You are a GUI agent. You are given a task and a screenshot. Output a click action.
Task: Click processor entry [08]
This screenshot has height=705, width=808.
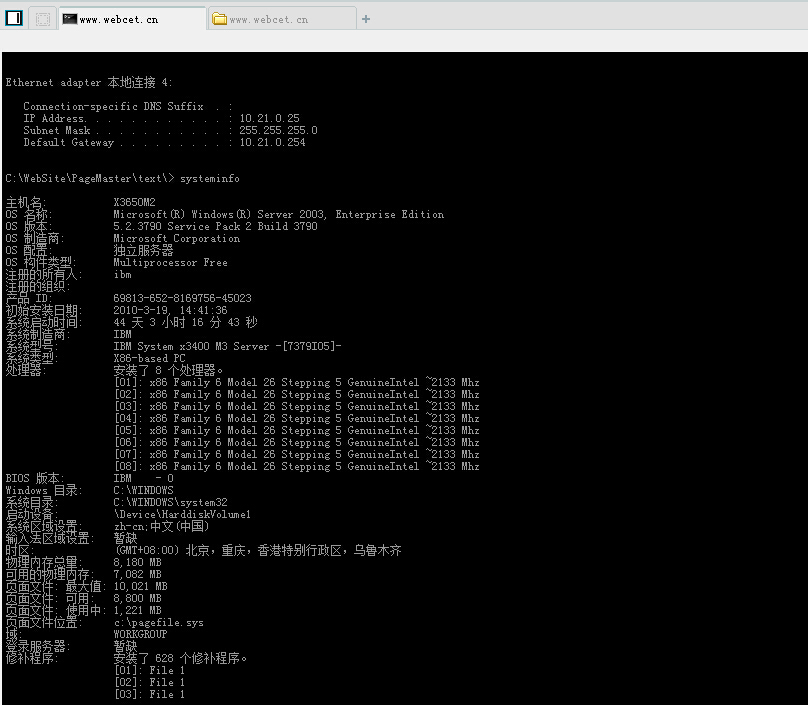point(296,466)
